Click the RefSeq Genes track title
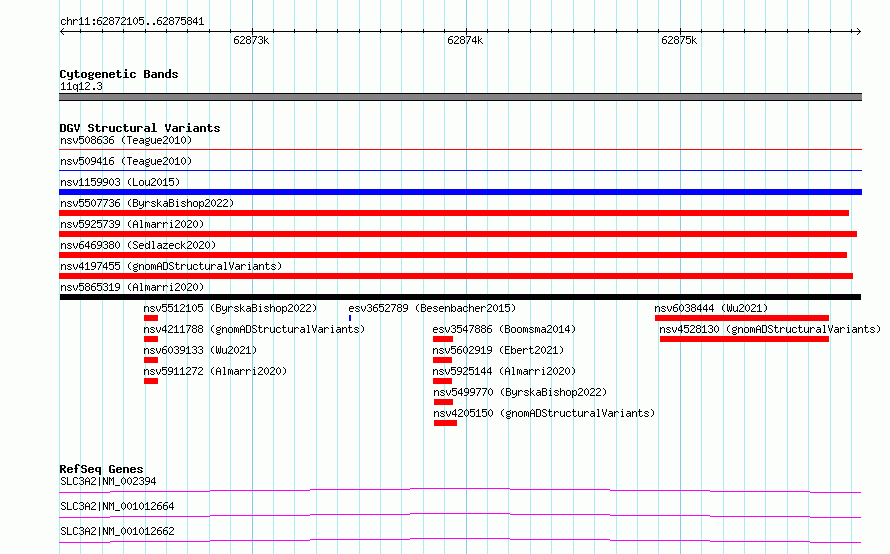The image size is (890, 554). click(101, 469)
